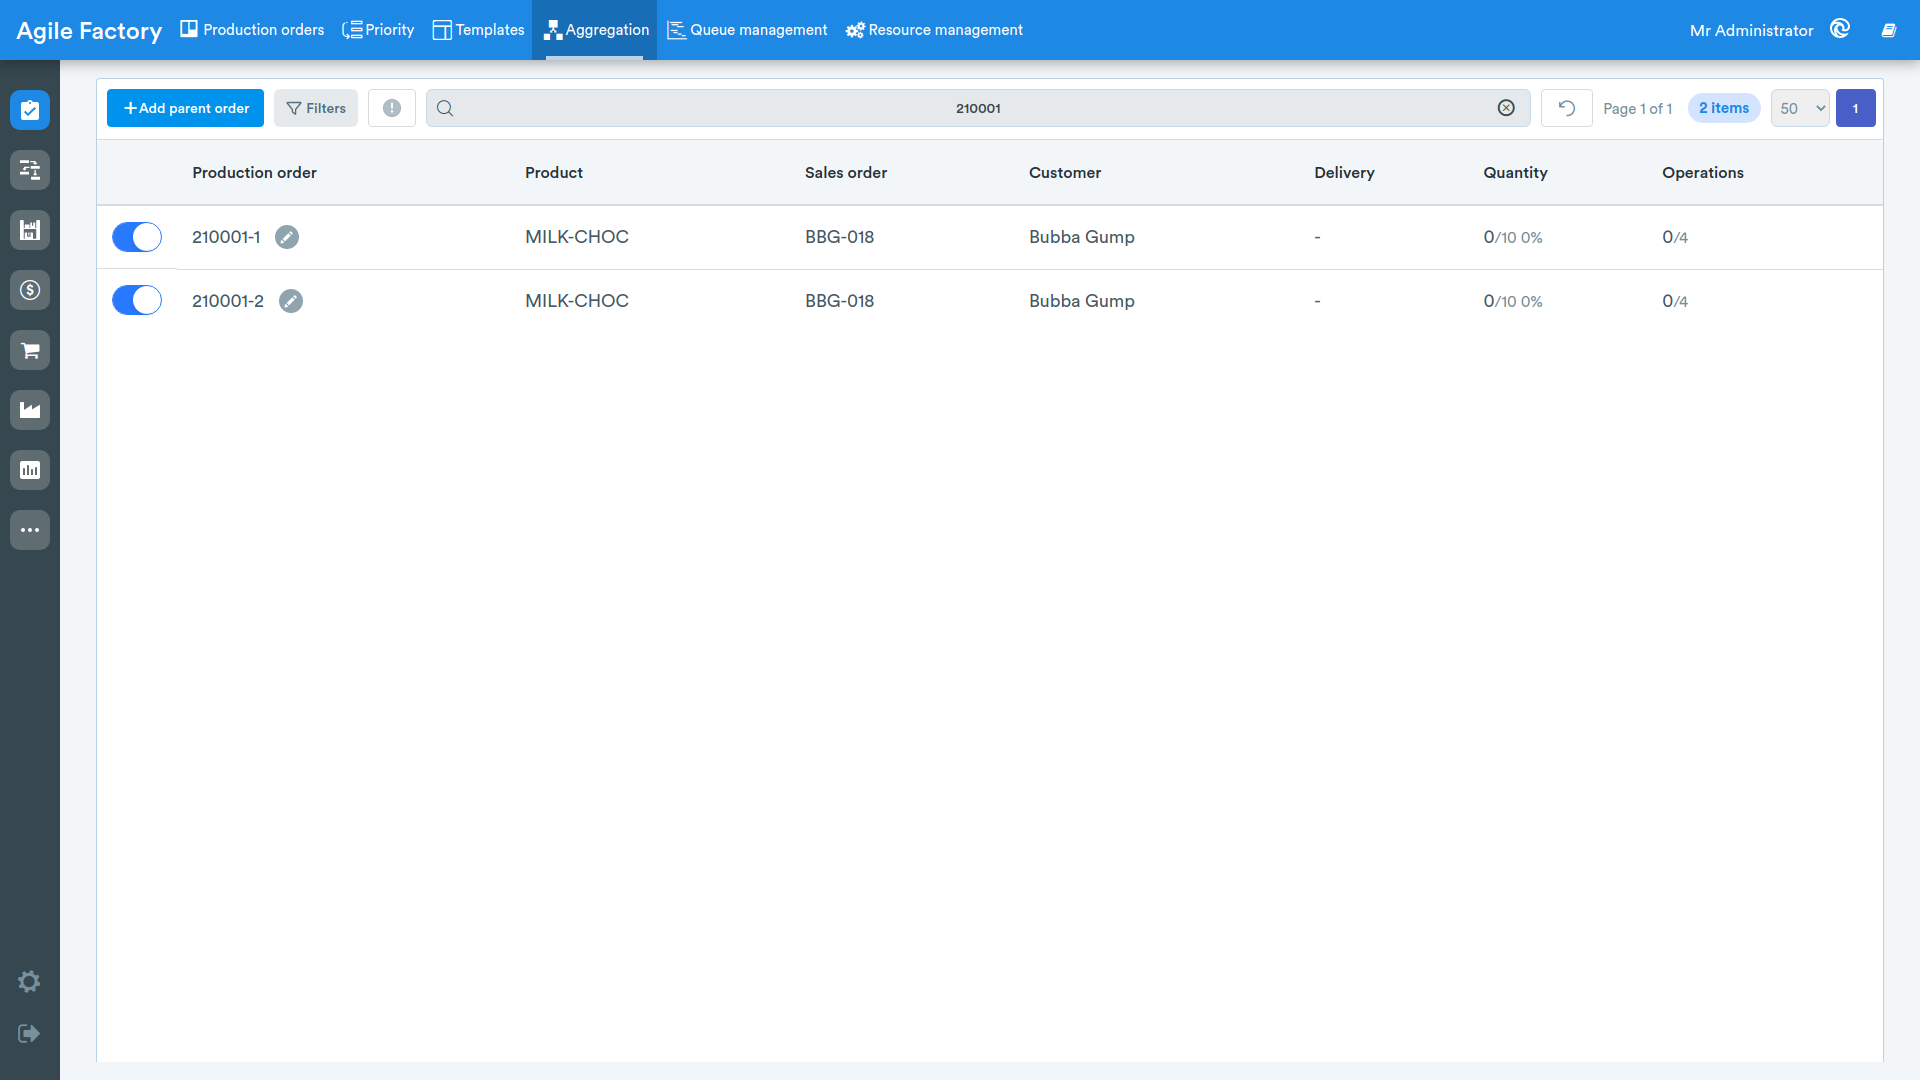Click the 2 items badge
The width and height of the screenshot is (1920, 1080).
1724,108
